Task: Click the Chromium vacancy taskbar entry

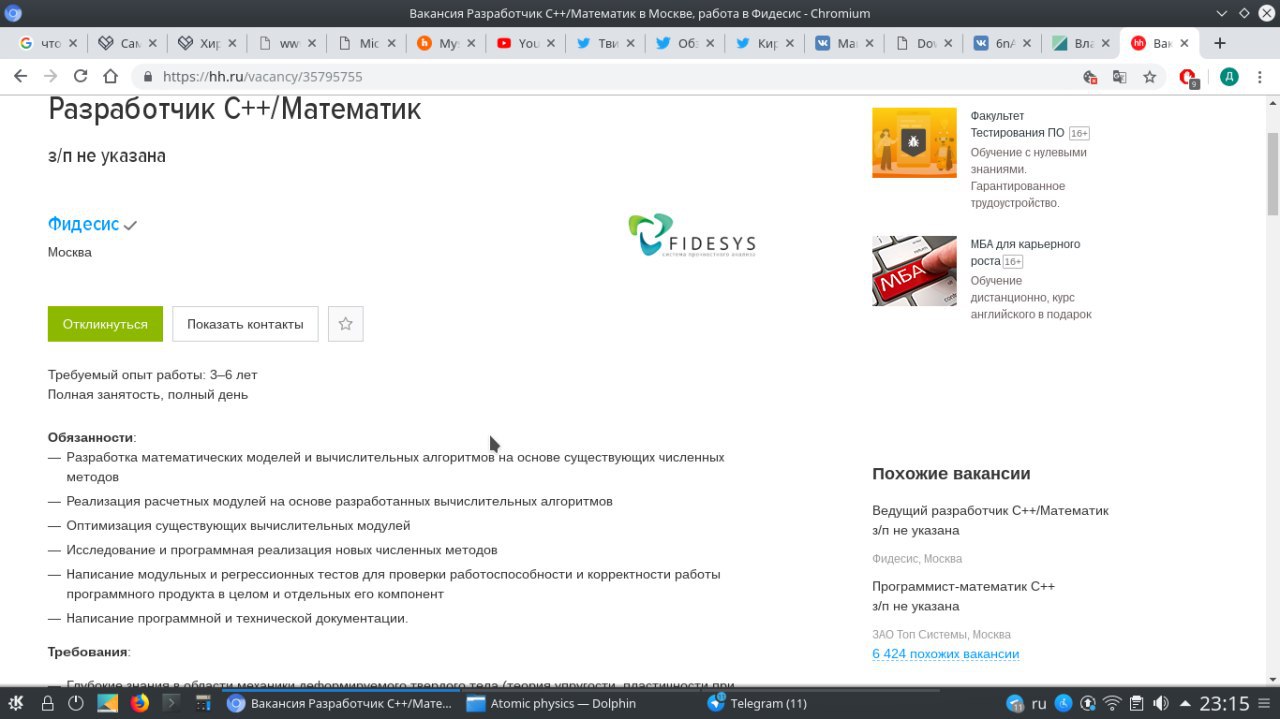Action: pos(340,703)
